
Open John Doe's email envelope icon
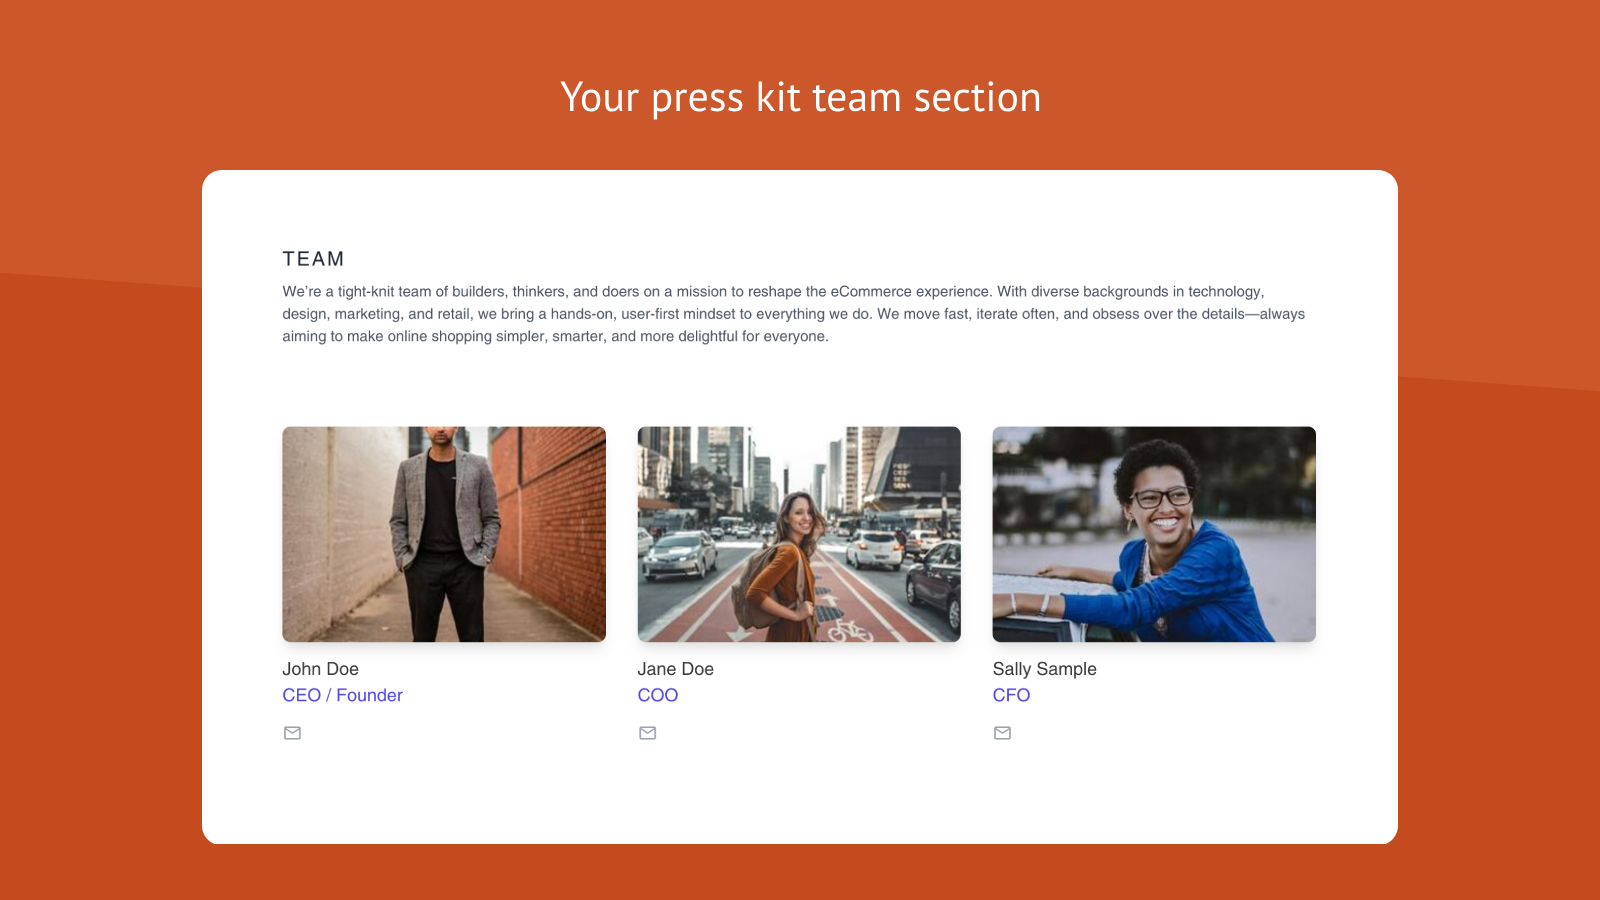pos(292,733)
